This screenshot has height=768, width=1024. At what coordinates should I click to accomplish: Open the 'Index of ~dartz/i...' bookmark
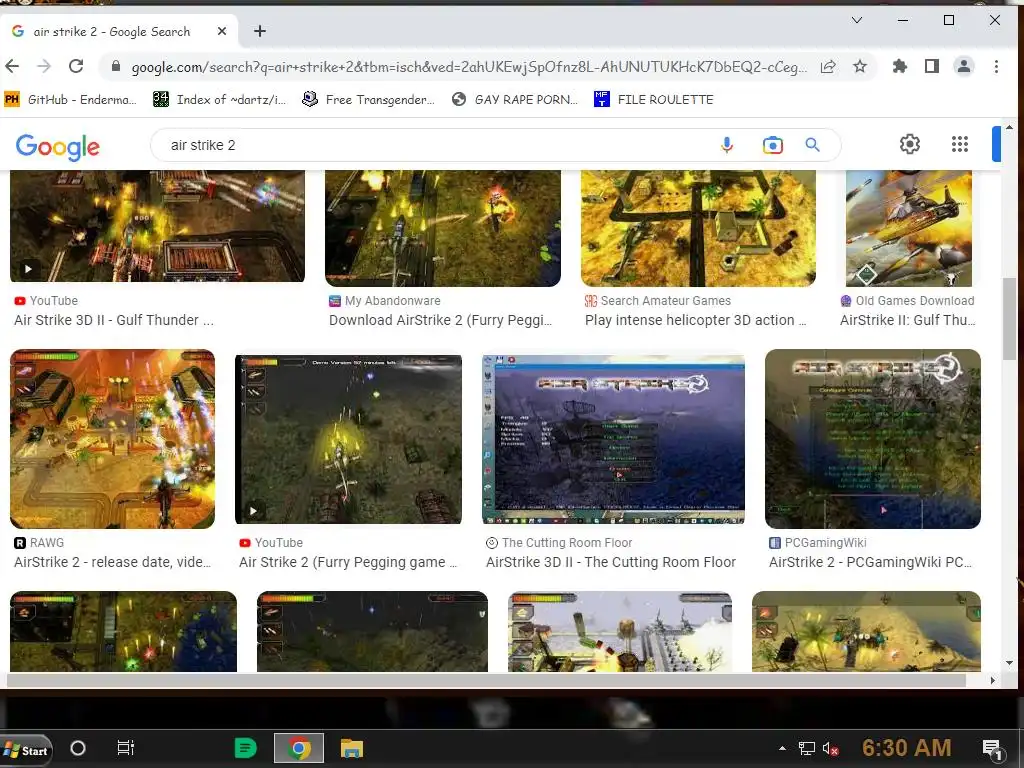(219, 99)
